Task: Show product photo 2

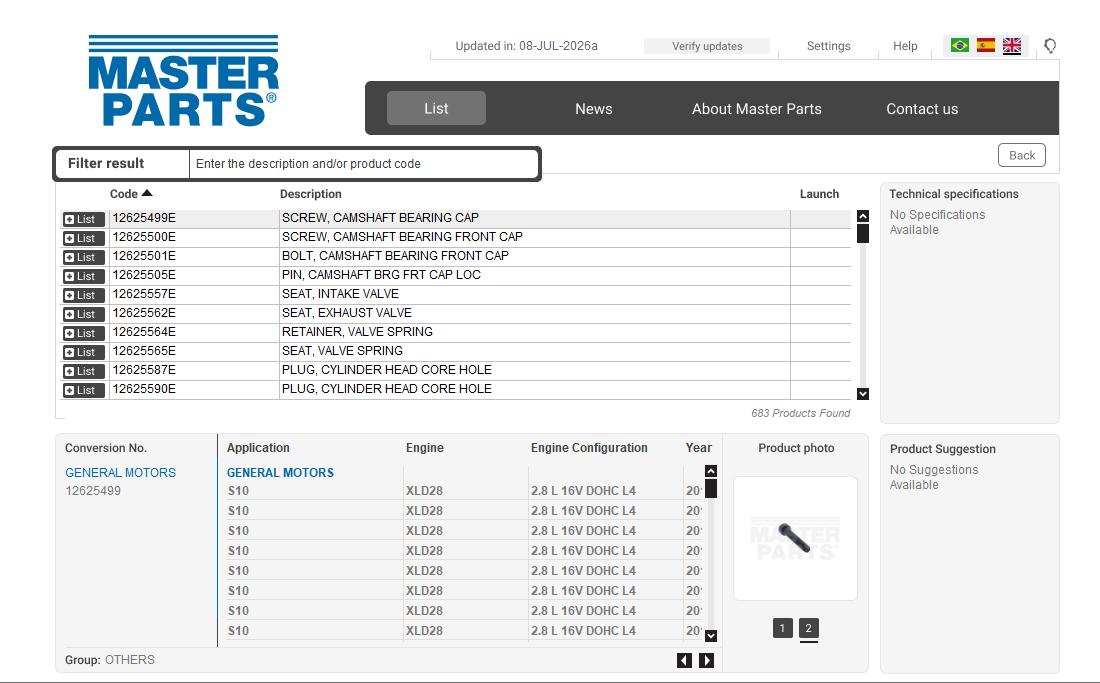Action: coord(808,628)
